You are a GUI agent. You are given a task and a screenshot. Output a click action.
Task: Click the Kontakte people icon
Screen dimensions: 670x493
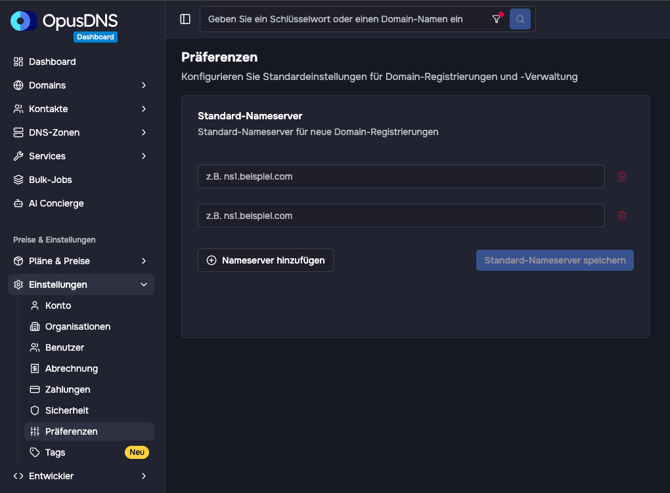pyautogui.click(x=18, y=109)
